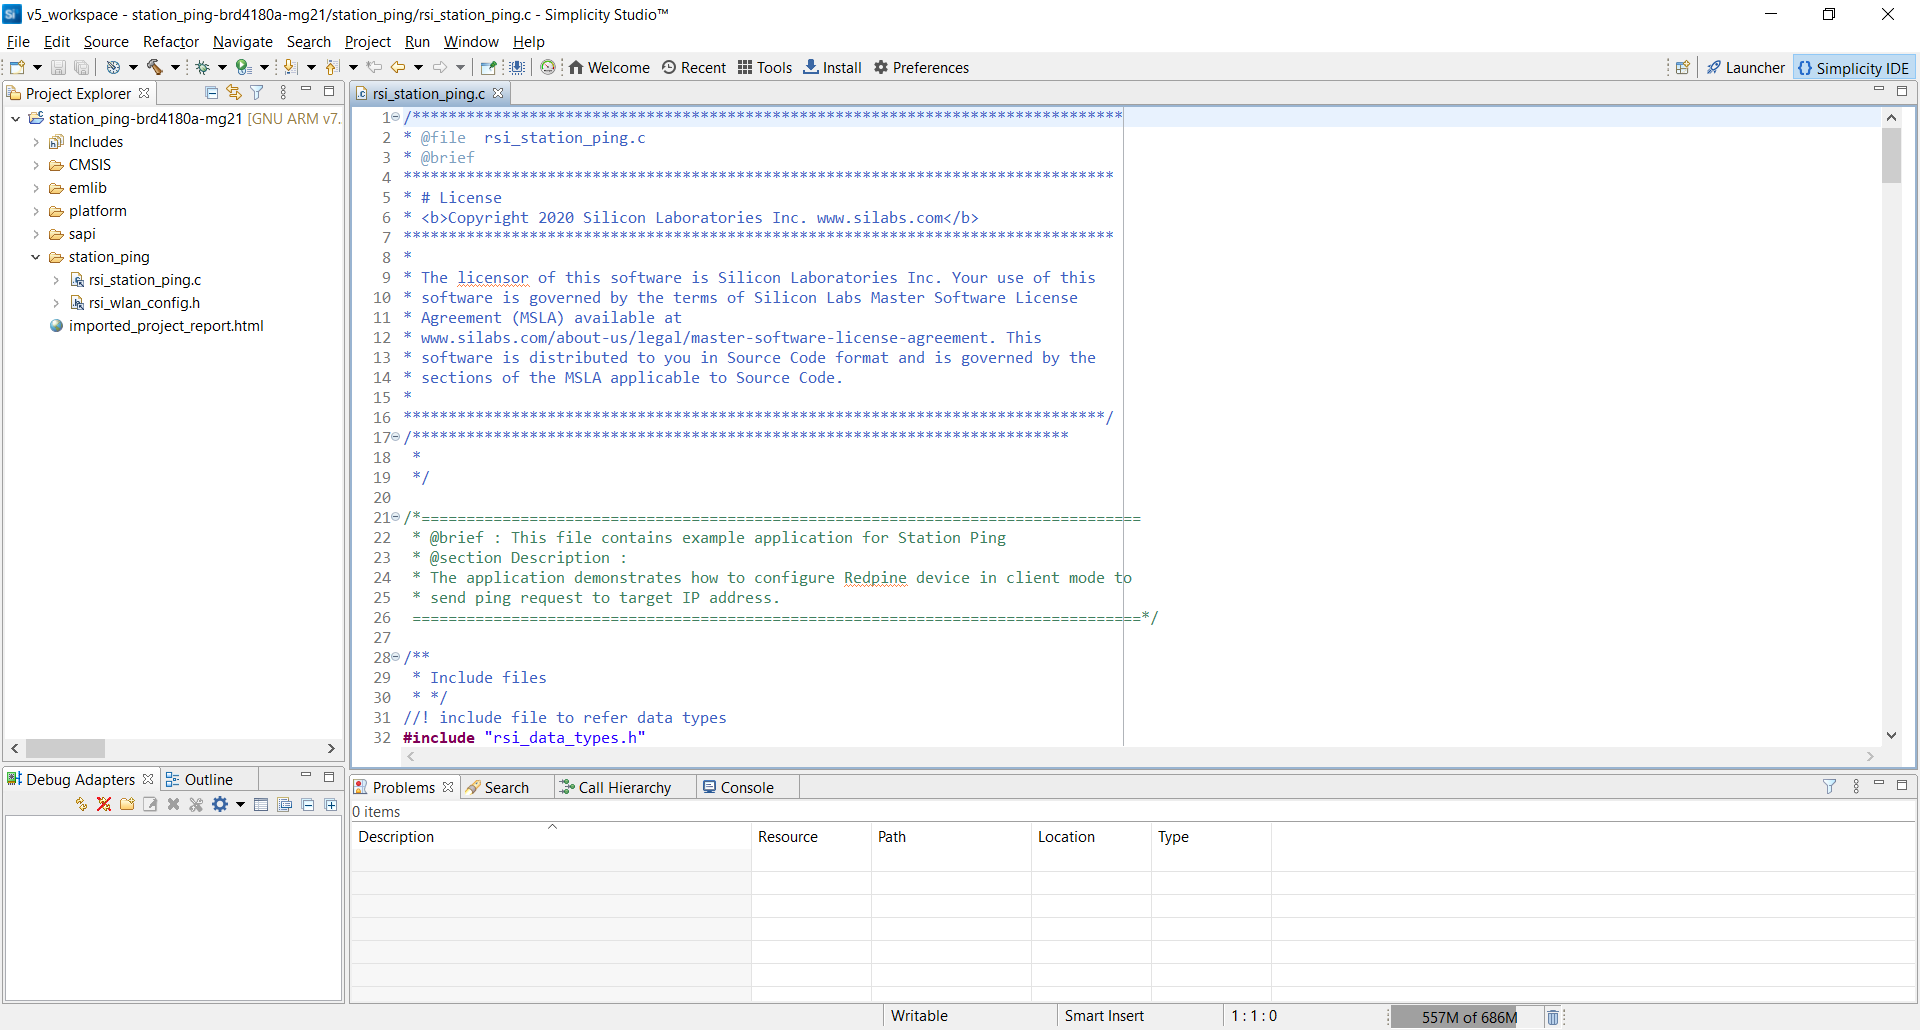
Task: Open the Navigate menu
Action: pyautogui.click(x=242, y=42)
